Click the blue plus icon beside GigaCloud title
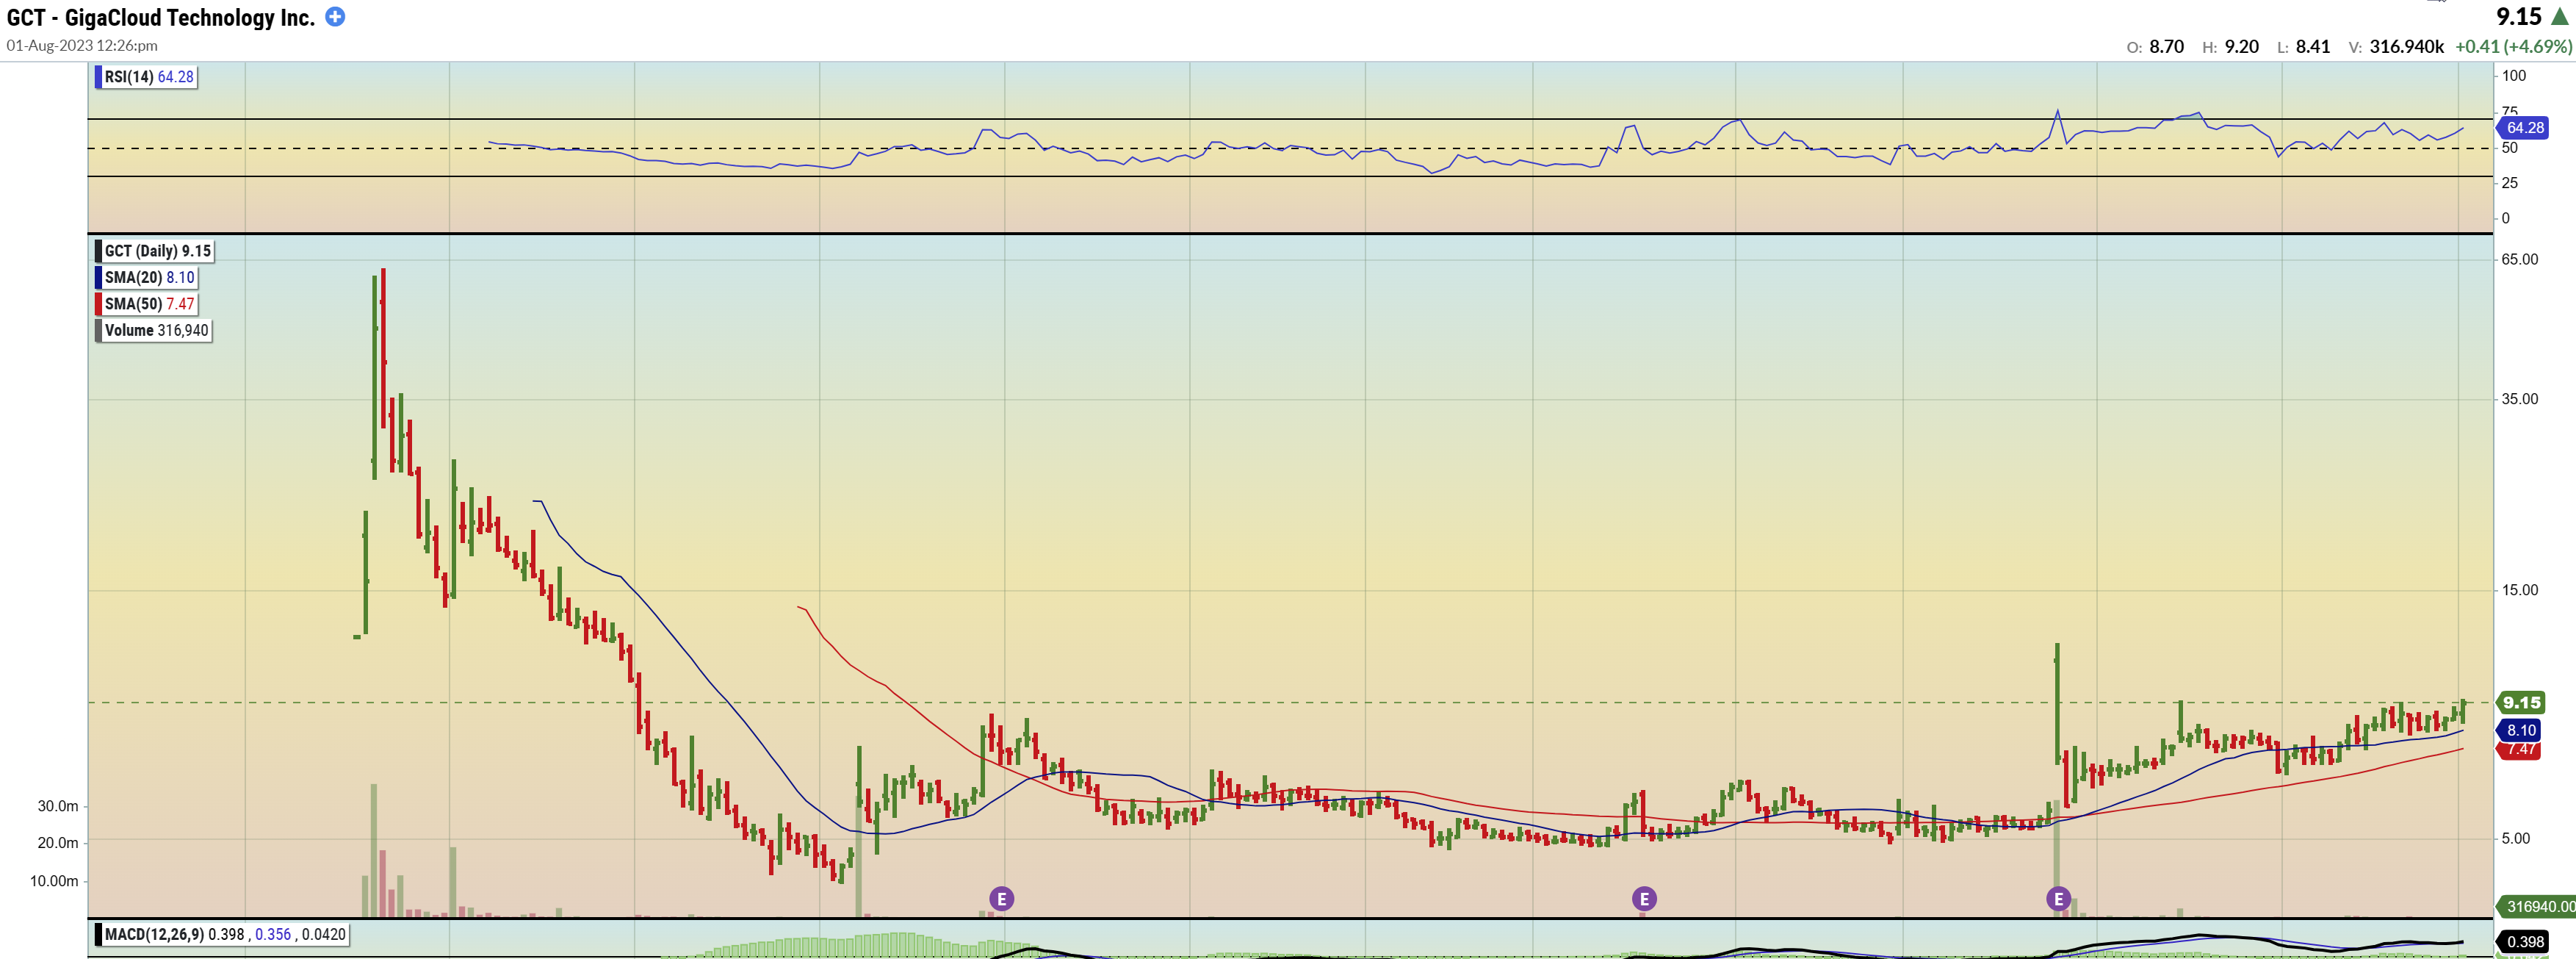Screen dimensions: 2576x959 pos(335,17)
